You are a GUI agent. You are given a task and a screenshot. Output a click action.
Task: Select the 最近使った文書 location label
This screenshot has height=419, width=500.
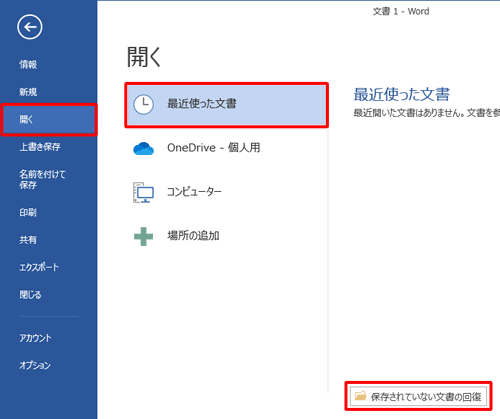pos(202,104)
